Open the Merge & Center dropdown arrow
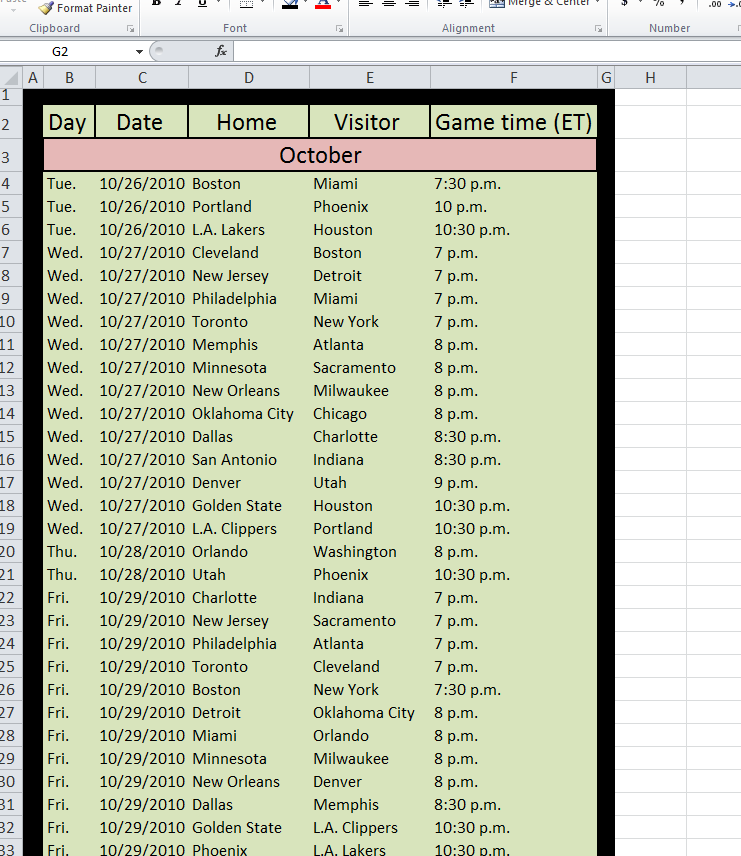The height and width of the screenshot is (856, 741). tap(597, 3)
